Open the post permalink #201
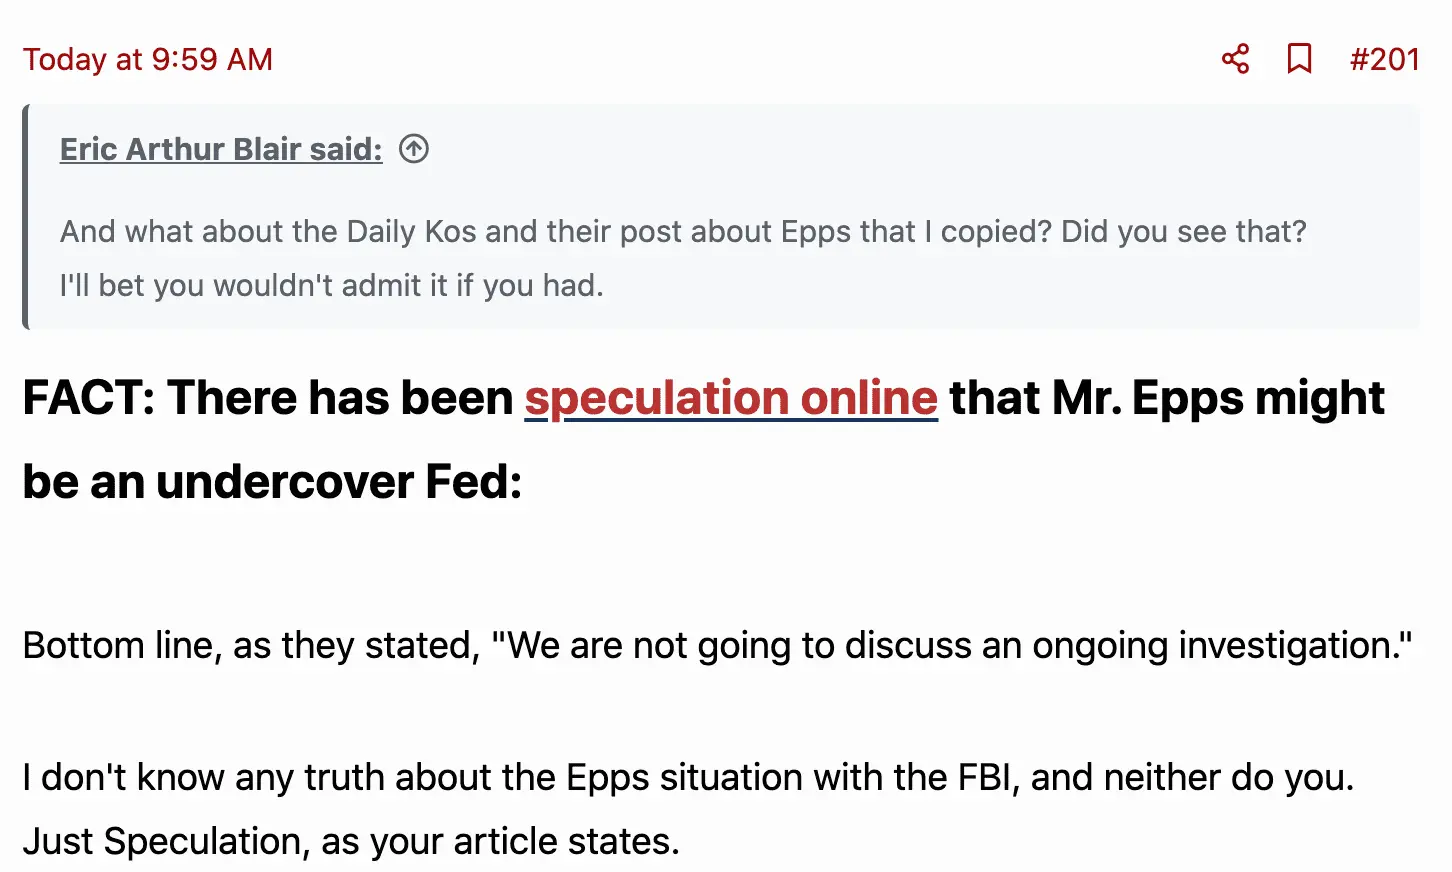The width and height of the screenshot is (1452, 872). tap(1384, 59)
